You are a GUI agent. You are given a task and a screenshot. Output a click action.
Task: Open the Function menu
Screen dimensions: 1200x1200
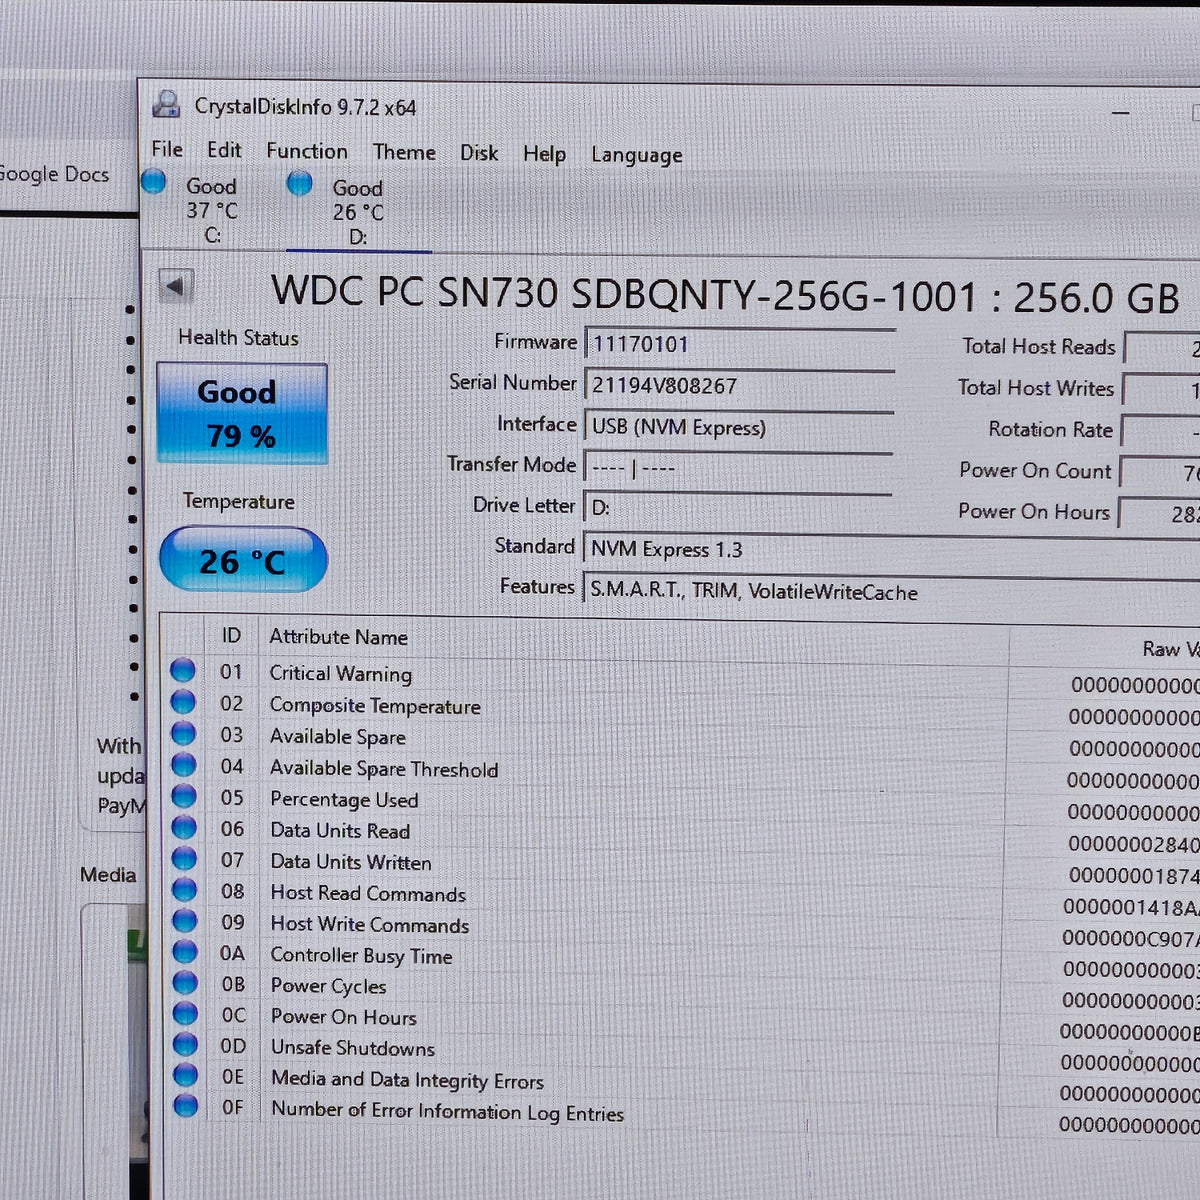[307, 151]
